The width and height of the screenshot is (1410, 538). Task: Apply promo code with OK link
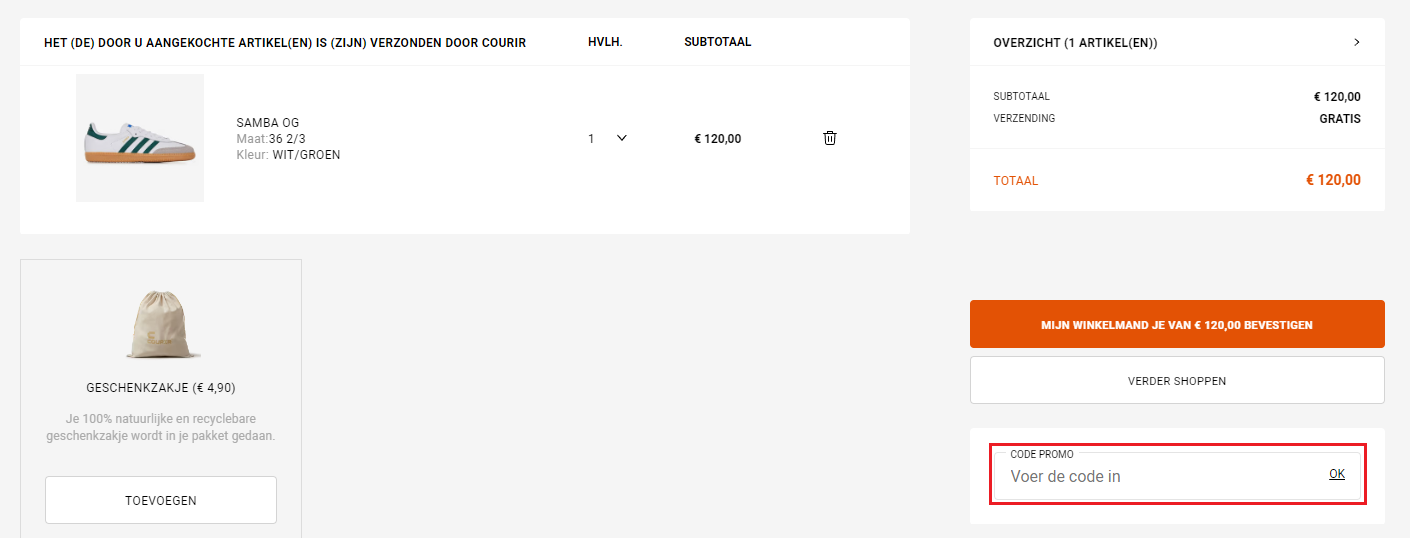point(1337,474)
